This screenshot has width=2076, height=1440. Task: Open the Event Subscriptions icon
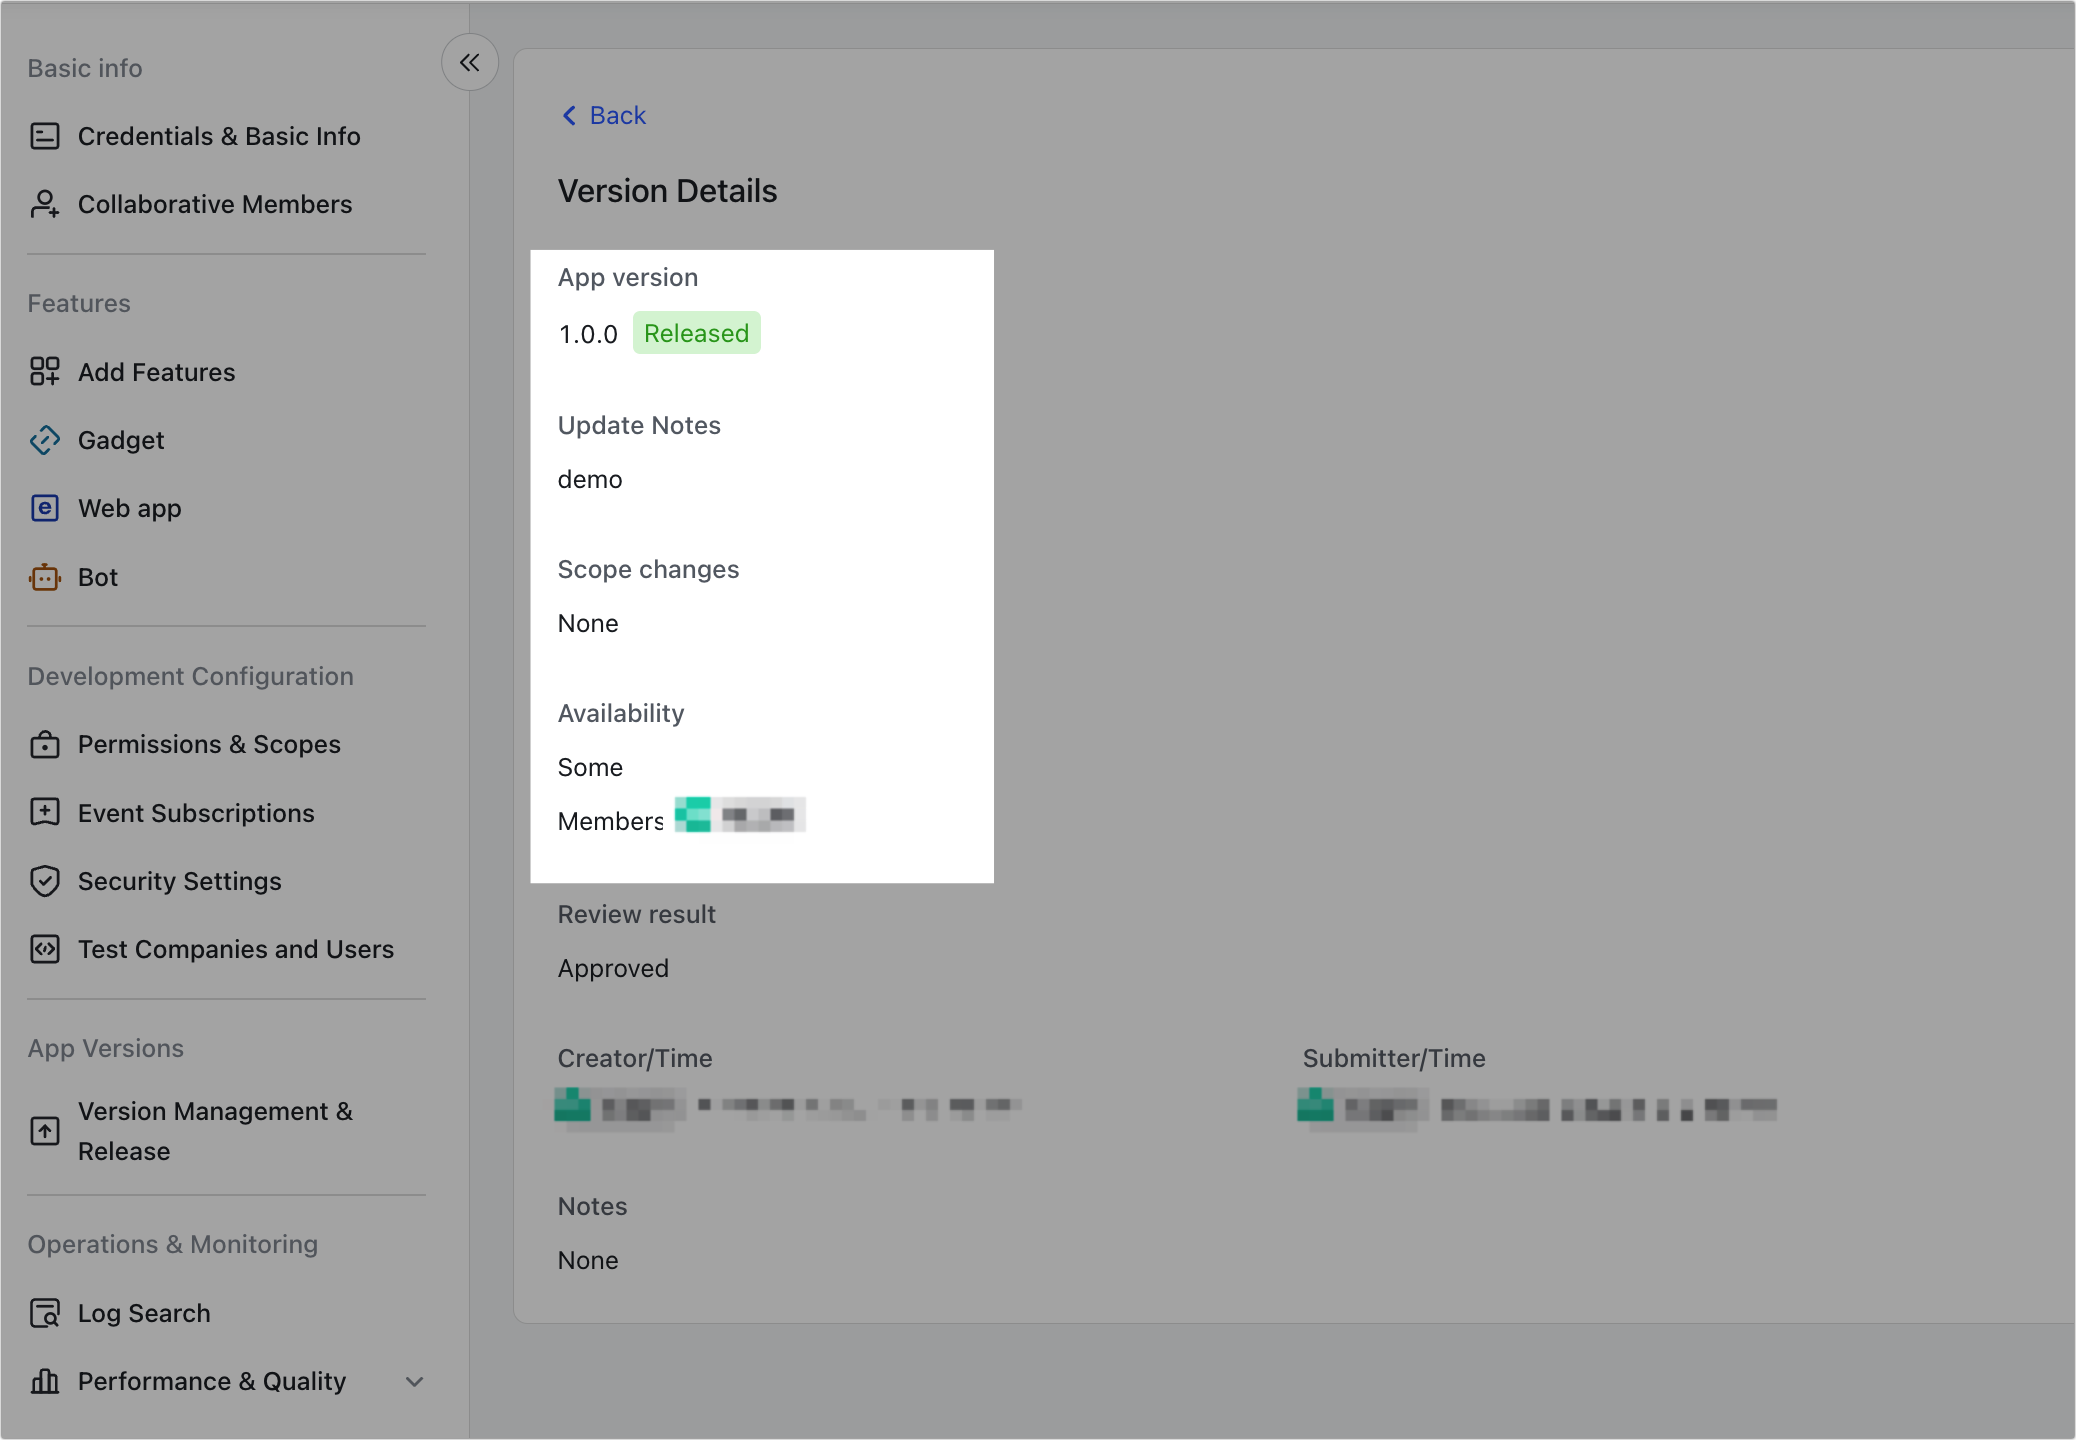(x=44, y=812)
